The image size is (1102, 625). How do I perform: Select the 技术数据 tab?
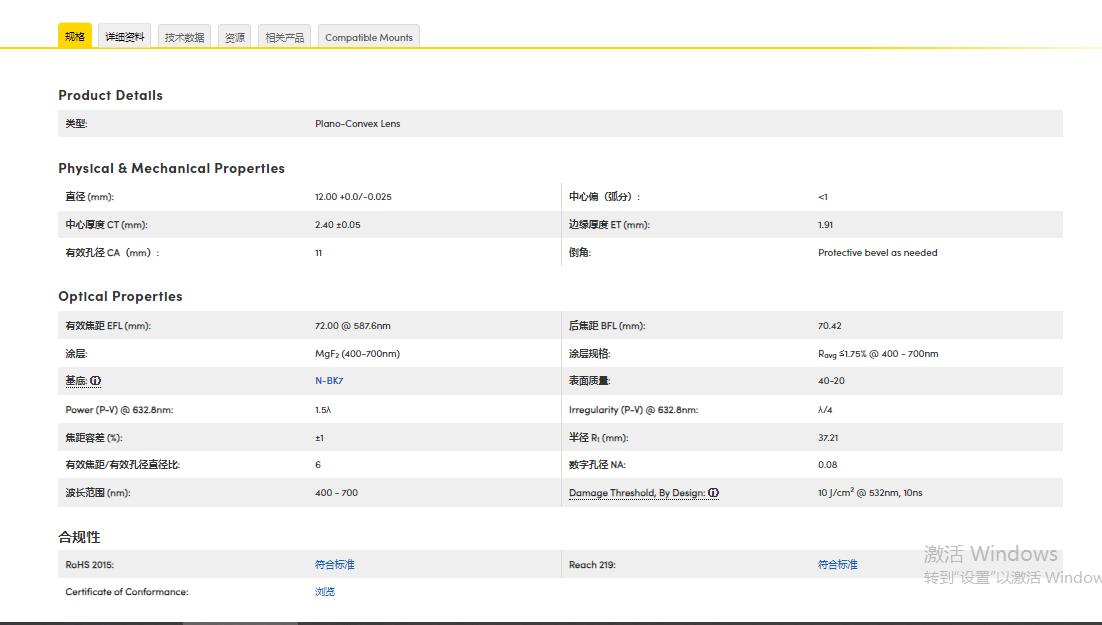(185, 37)
